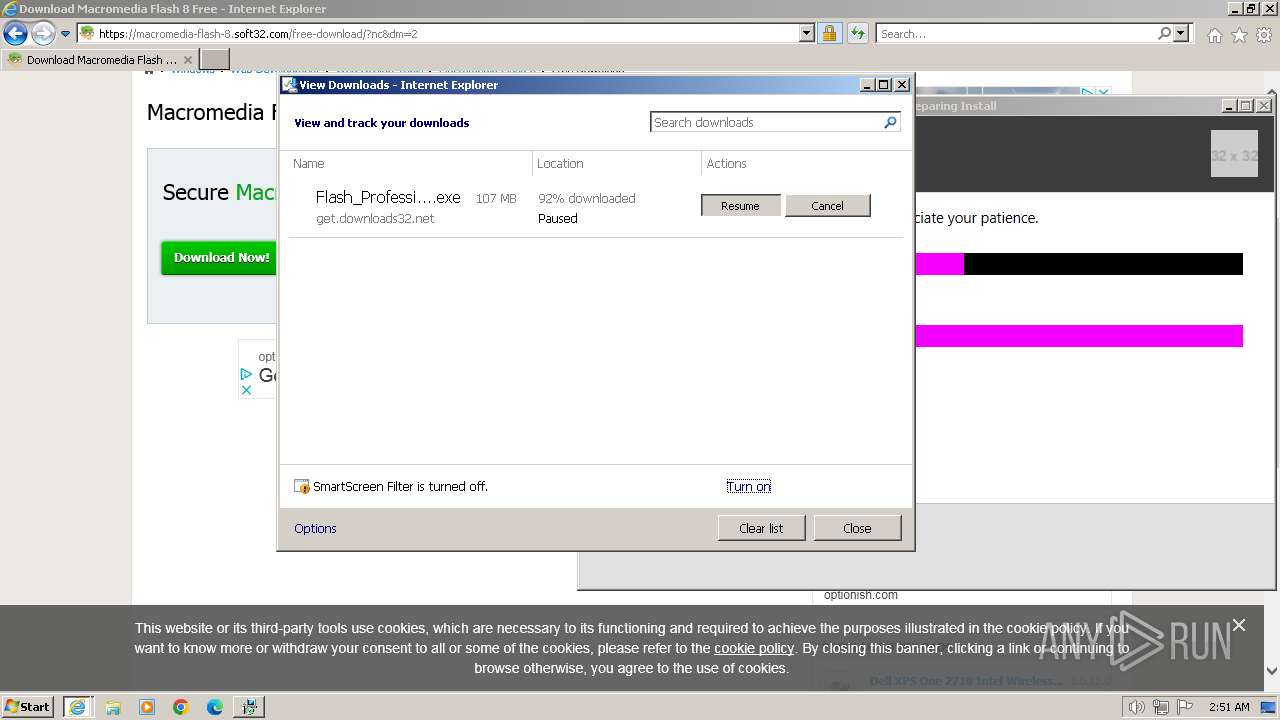This screenshot has width=1280, height=720.
Task: Click green Download Now! button
Action: pyautogui.click(x=219, y=257)
